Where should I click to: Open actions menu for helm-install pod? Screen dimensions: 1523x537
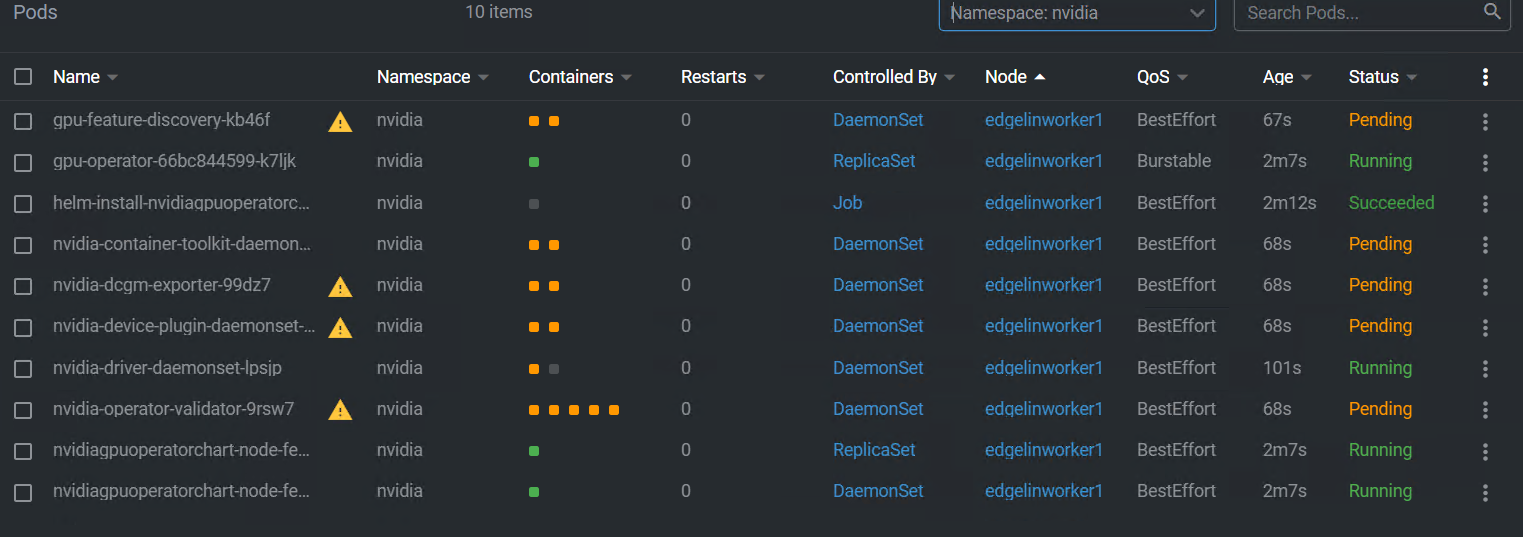[1485, 203]
